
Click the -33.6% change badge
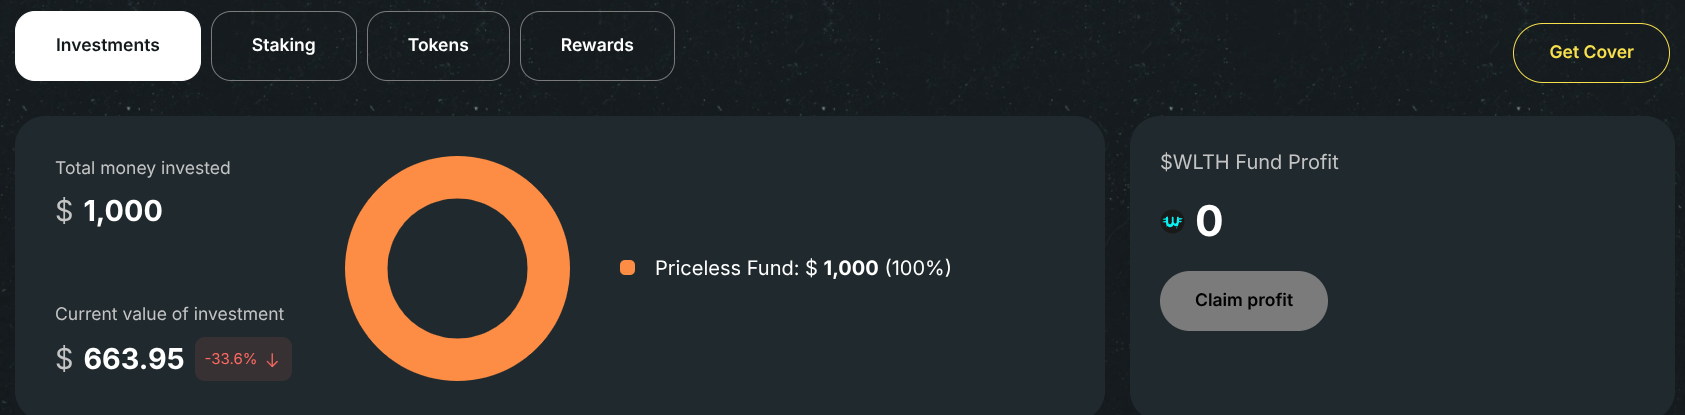tap(244, 359)
